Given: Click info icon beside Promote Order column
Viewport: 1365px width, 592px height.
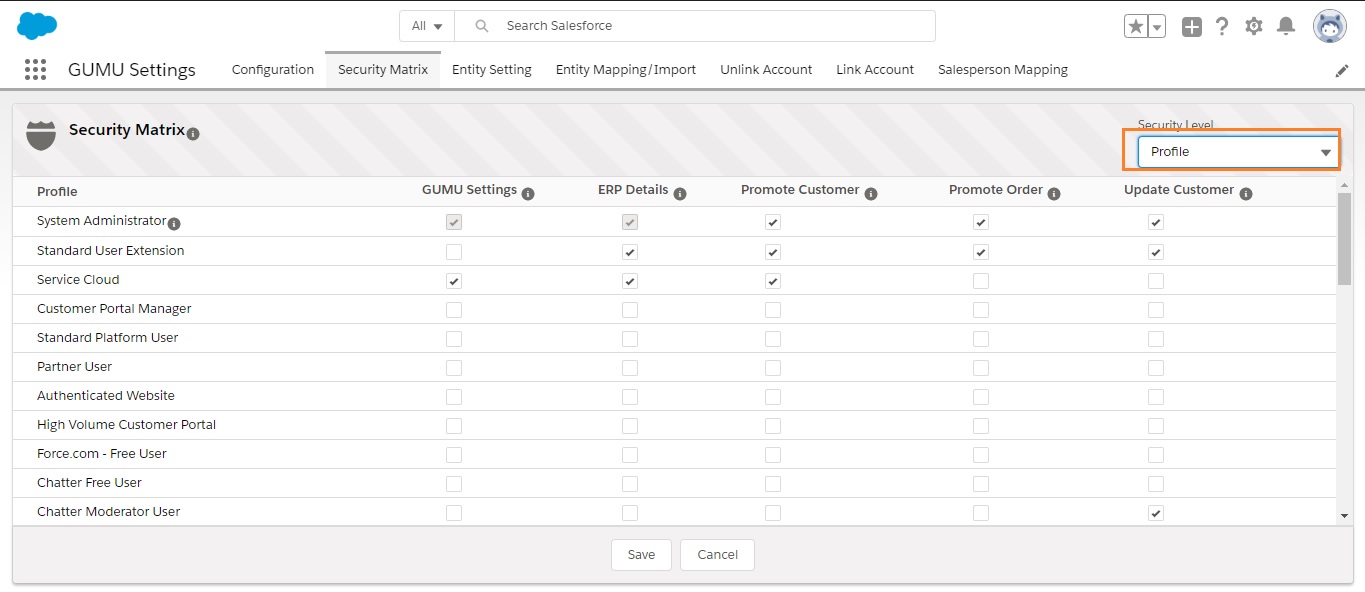Looking at the screenshot, I should click(1054, 194).
